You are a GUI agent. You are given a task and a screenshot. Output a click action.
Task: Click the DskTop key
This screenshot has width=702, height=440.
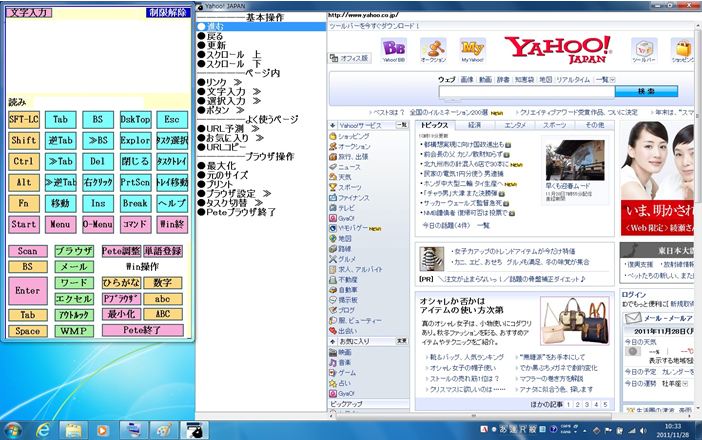point(135,120)
